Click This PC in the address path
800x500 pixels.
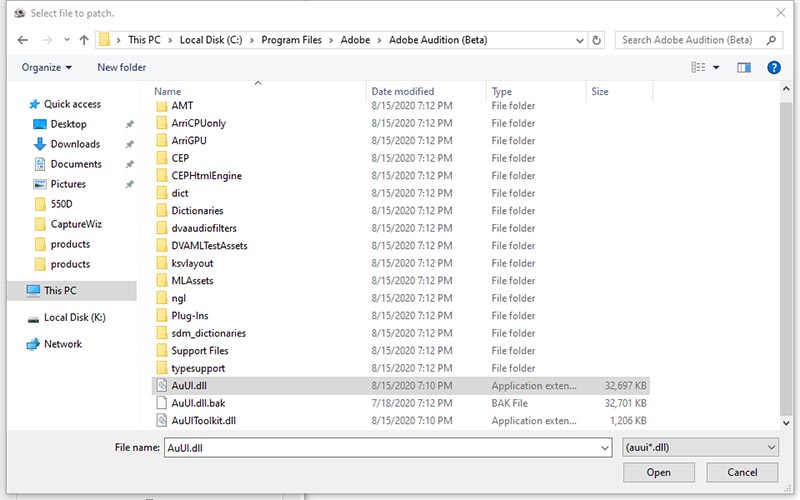coord(144,40)
